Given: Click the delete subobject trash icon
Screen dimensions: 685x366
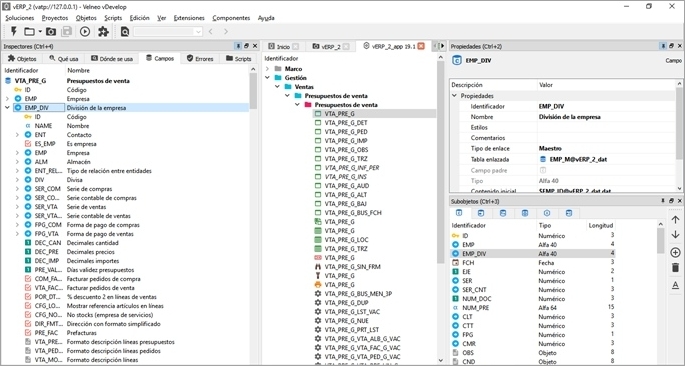Looking at the screenshot, I should (675, 268).
